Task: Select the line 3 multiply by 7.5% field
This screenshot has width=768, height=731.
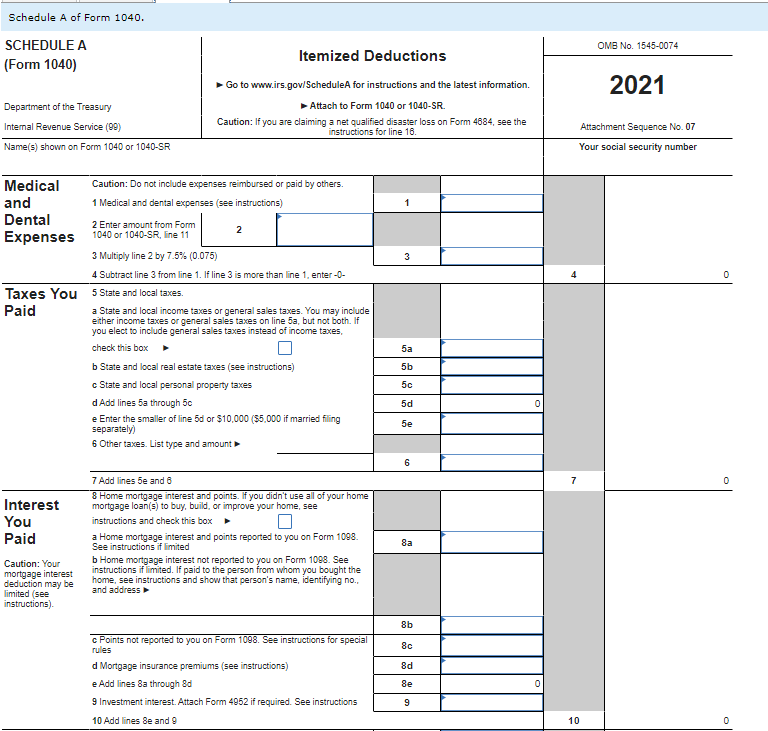Action: 492,256
